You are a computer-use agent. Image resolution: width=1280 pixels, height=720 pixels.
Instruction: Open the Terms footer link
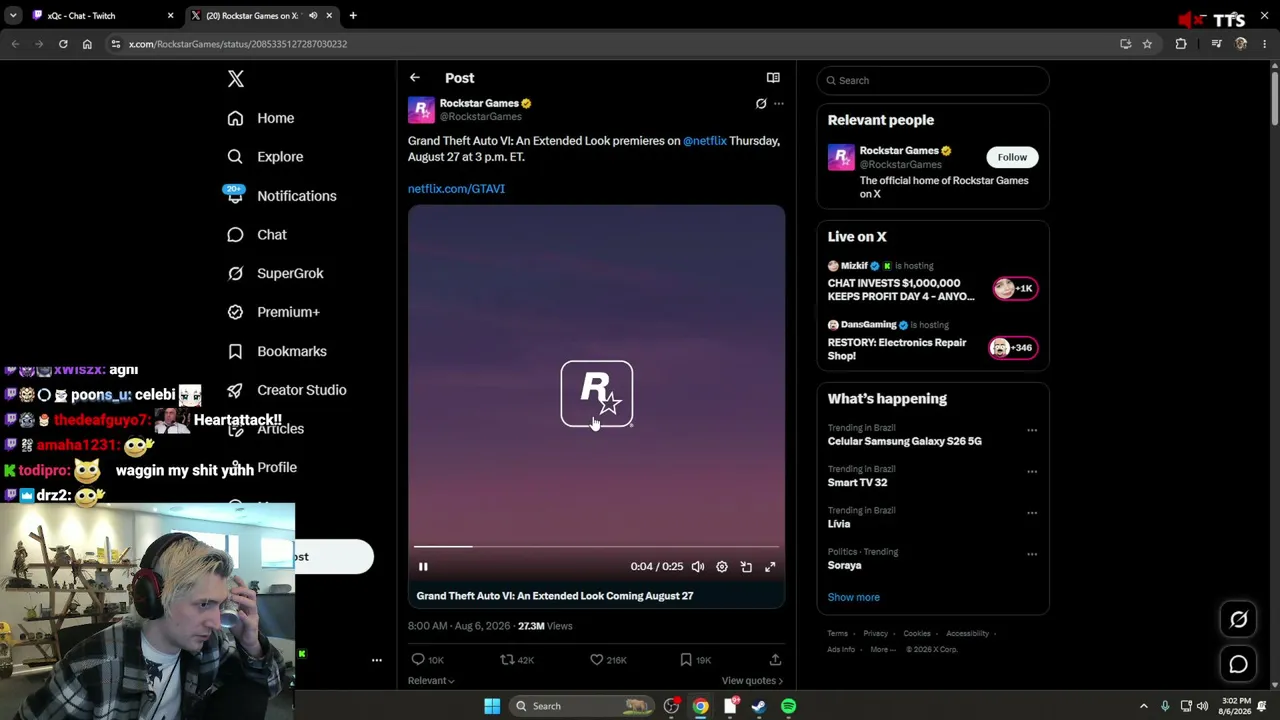[x=837, y=634]
